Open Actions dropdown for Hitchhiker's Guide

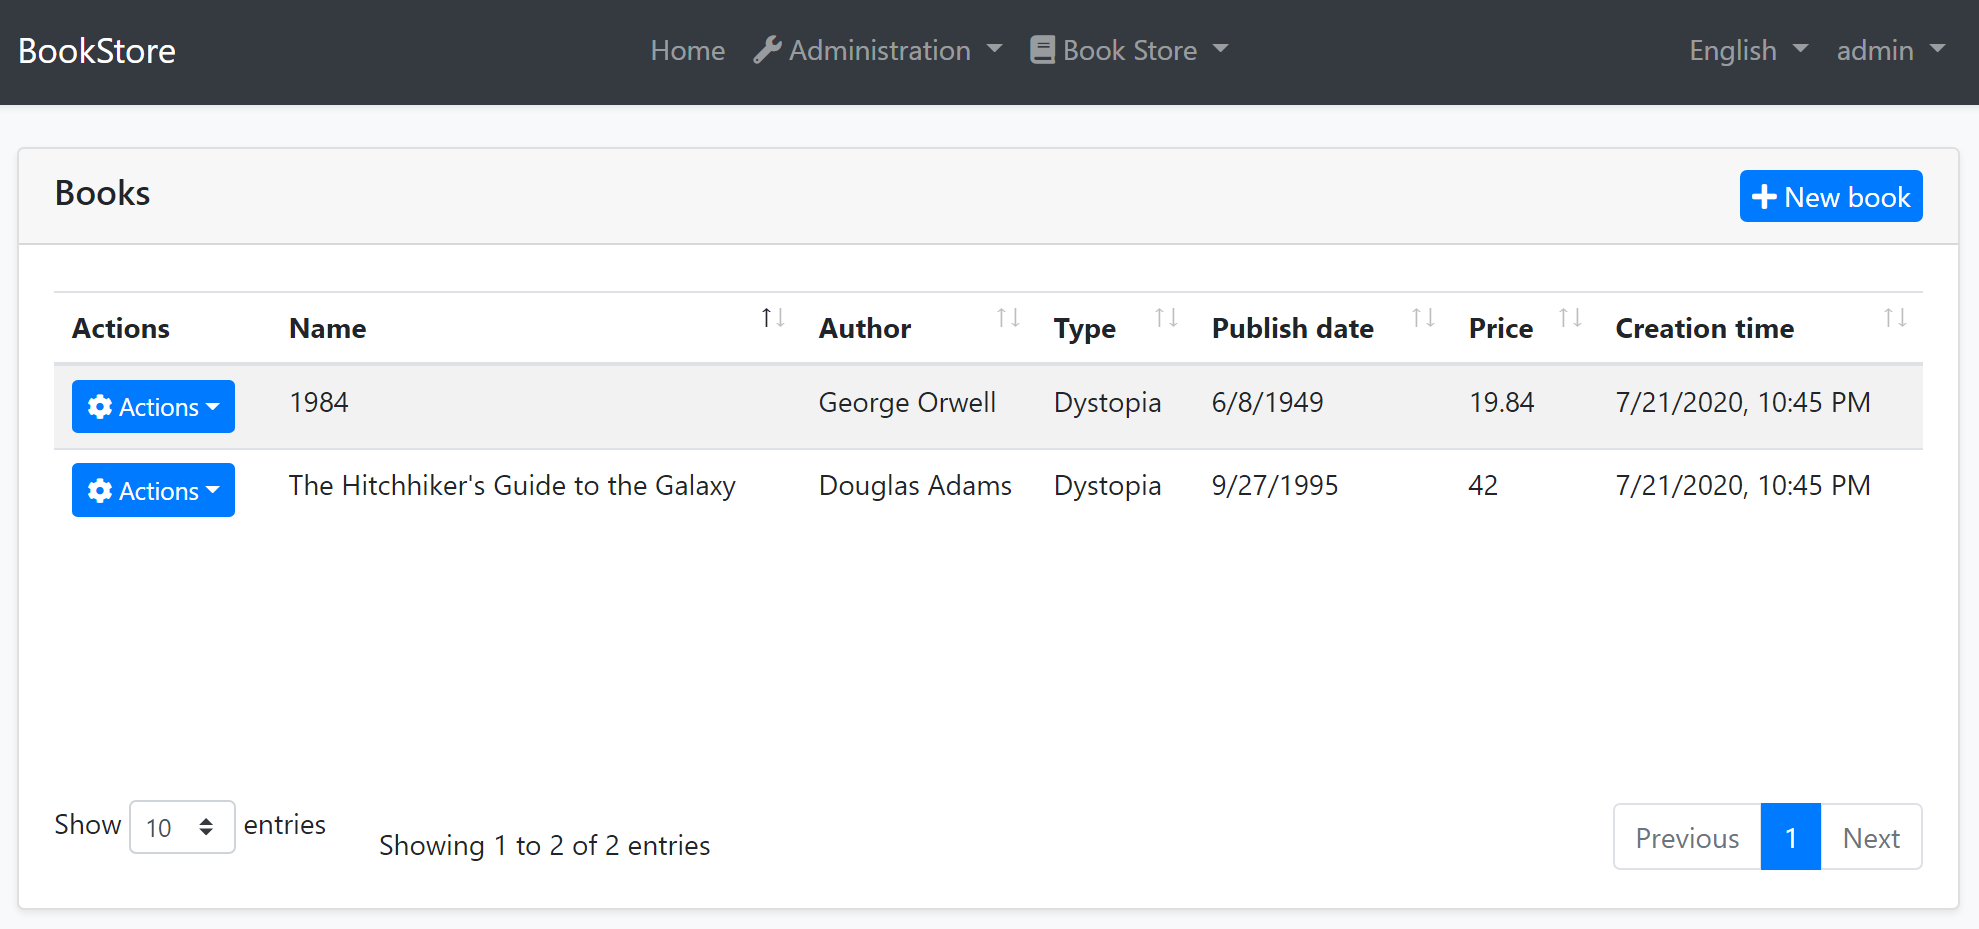[x=153, y=490]
